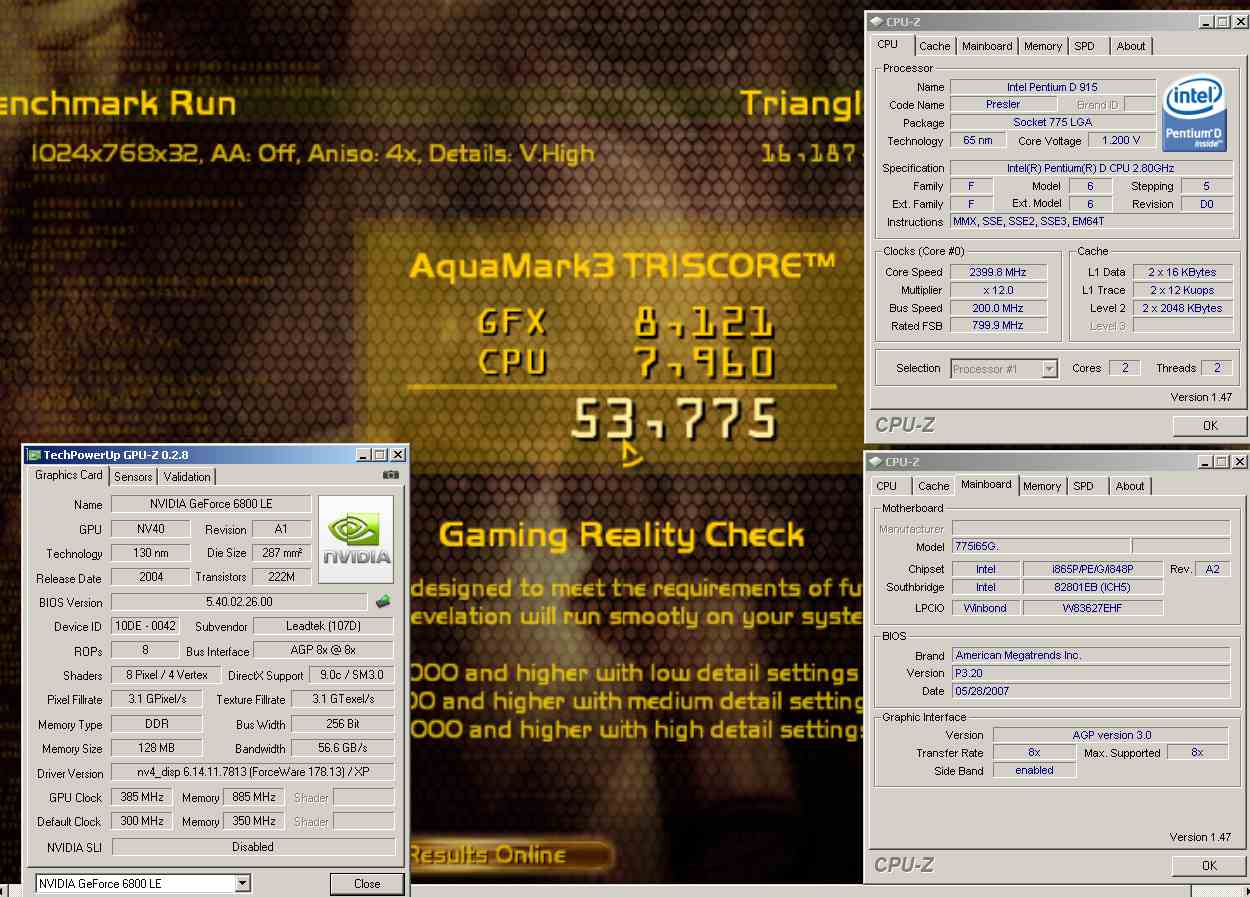The height and width of the screenshot is (897, 1250).
Task: Click the Level 2 cache 2 x 2048 KBytes value
Action: pyautogui.click(x=1182, y=308)
